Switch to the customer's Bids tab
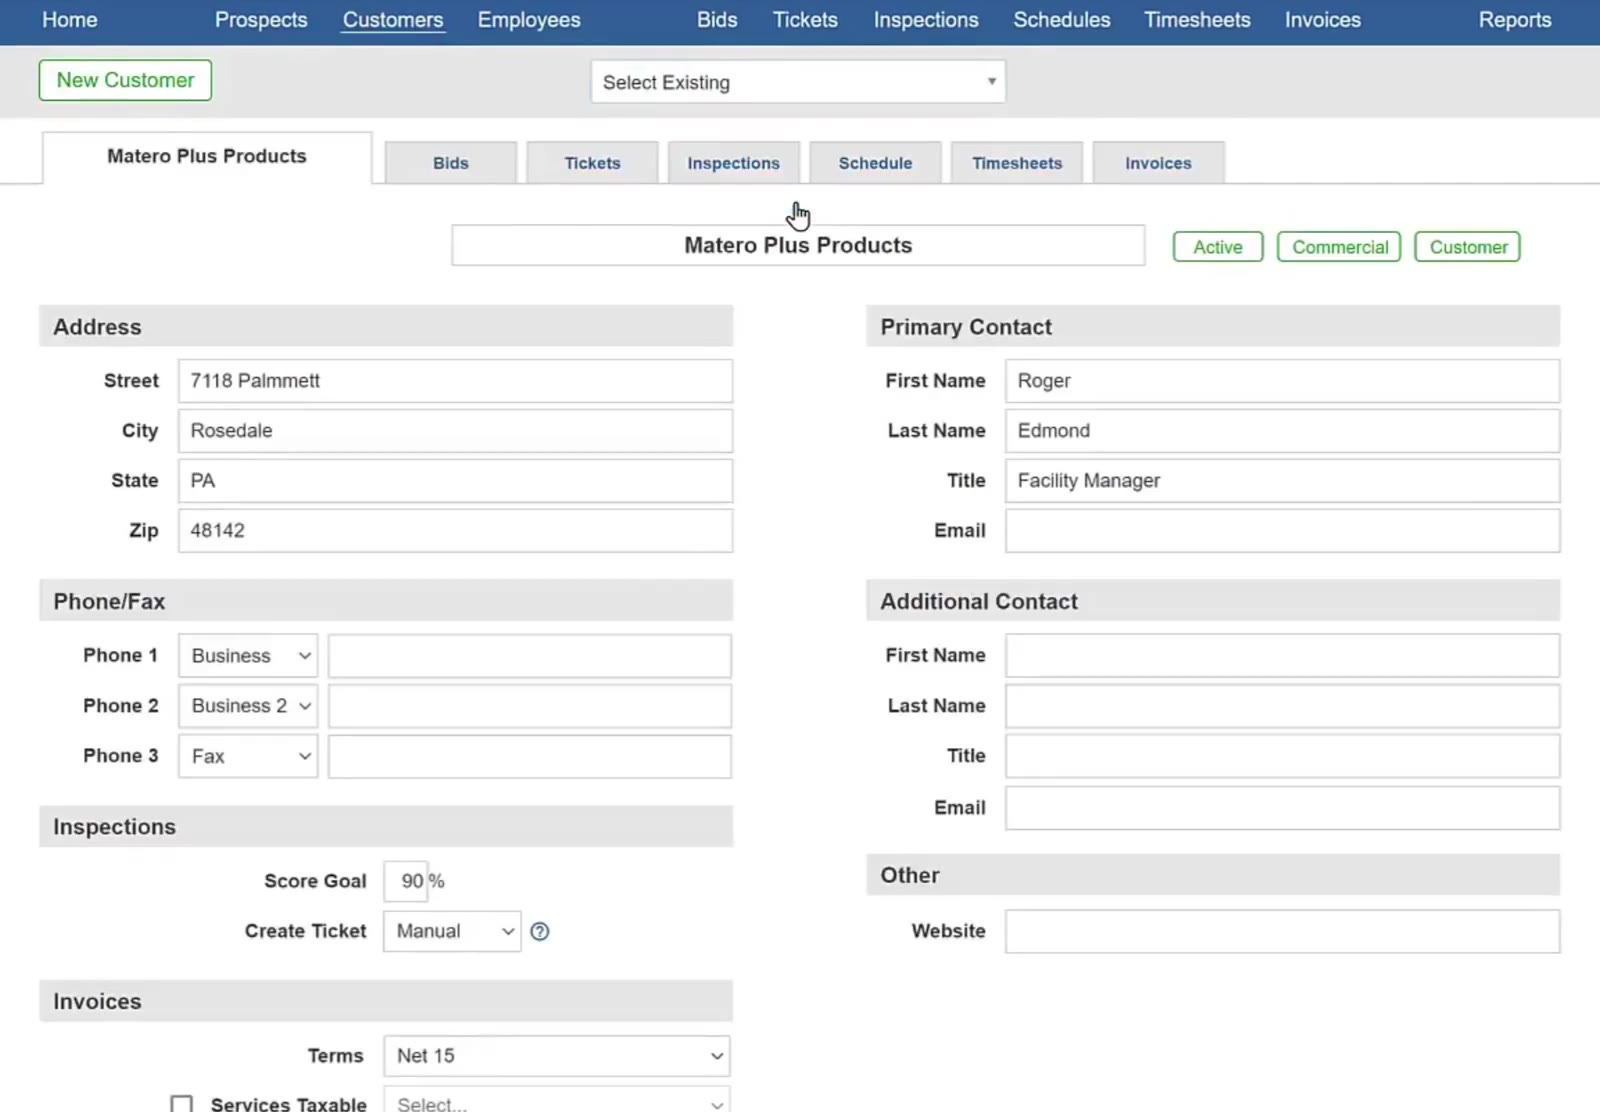This screenshot has width=1600, height=1112. 451,163
